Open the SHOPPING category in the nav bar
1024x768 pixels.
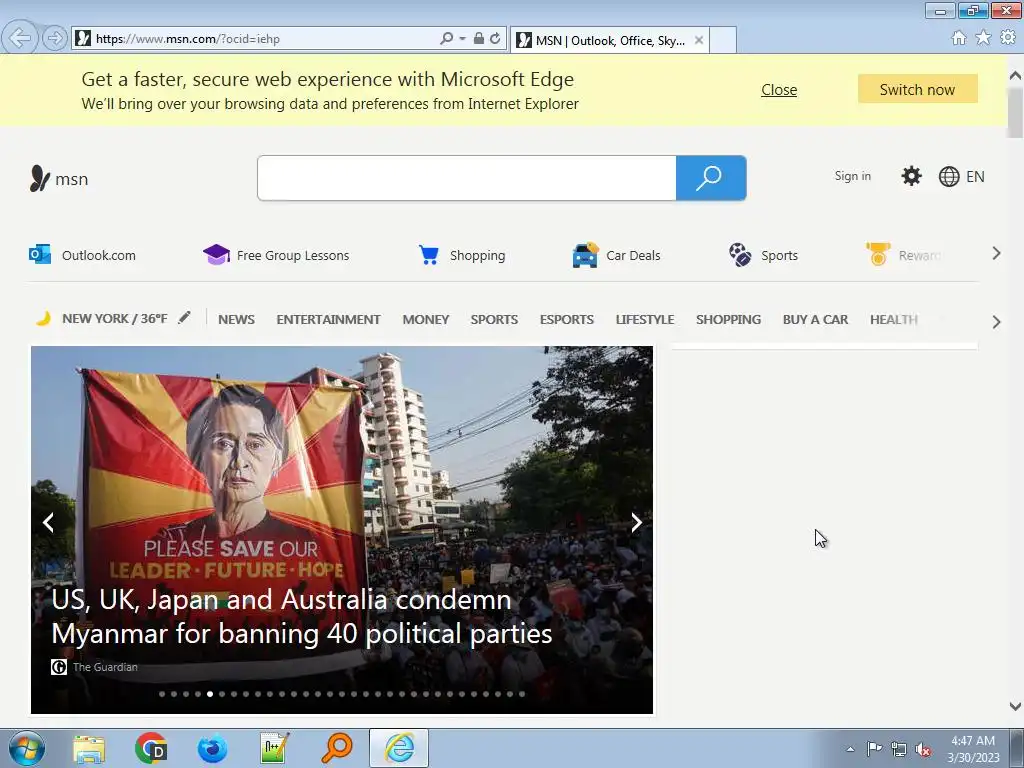click(x=728, y=319)
